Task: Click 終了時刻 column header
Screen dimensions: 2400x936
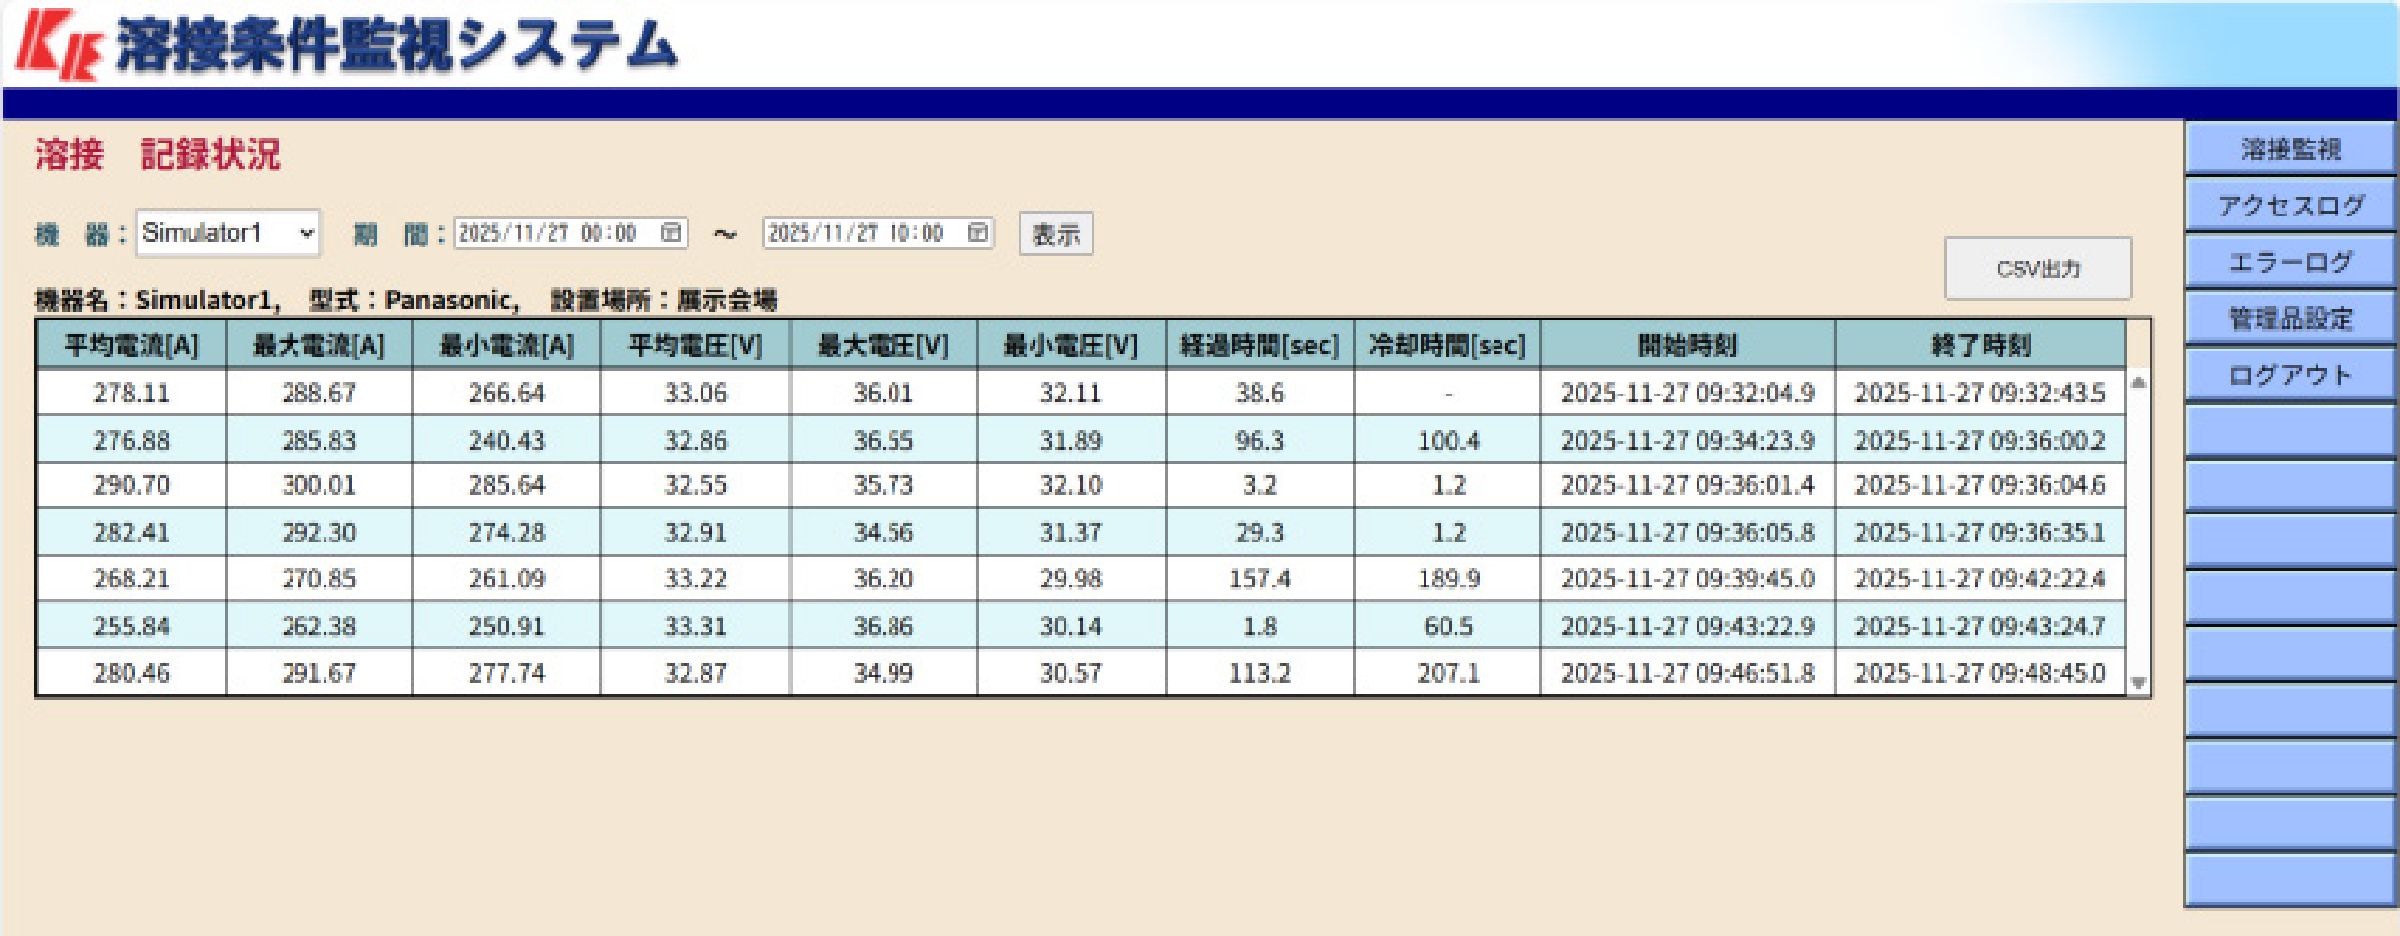Action: [x=1980, y=346]
